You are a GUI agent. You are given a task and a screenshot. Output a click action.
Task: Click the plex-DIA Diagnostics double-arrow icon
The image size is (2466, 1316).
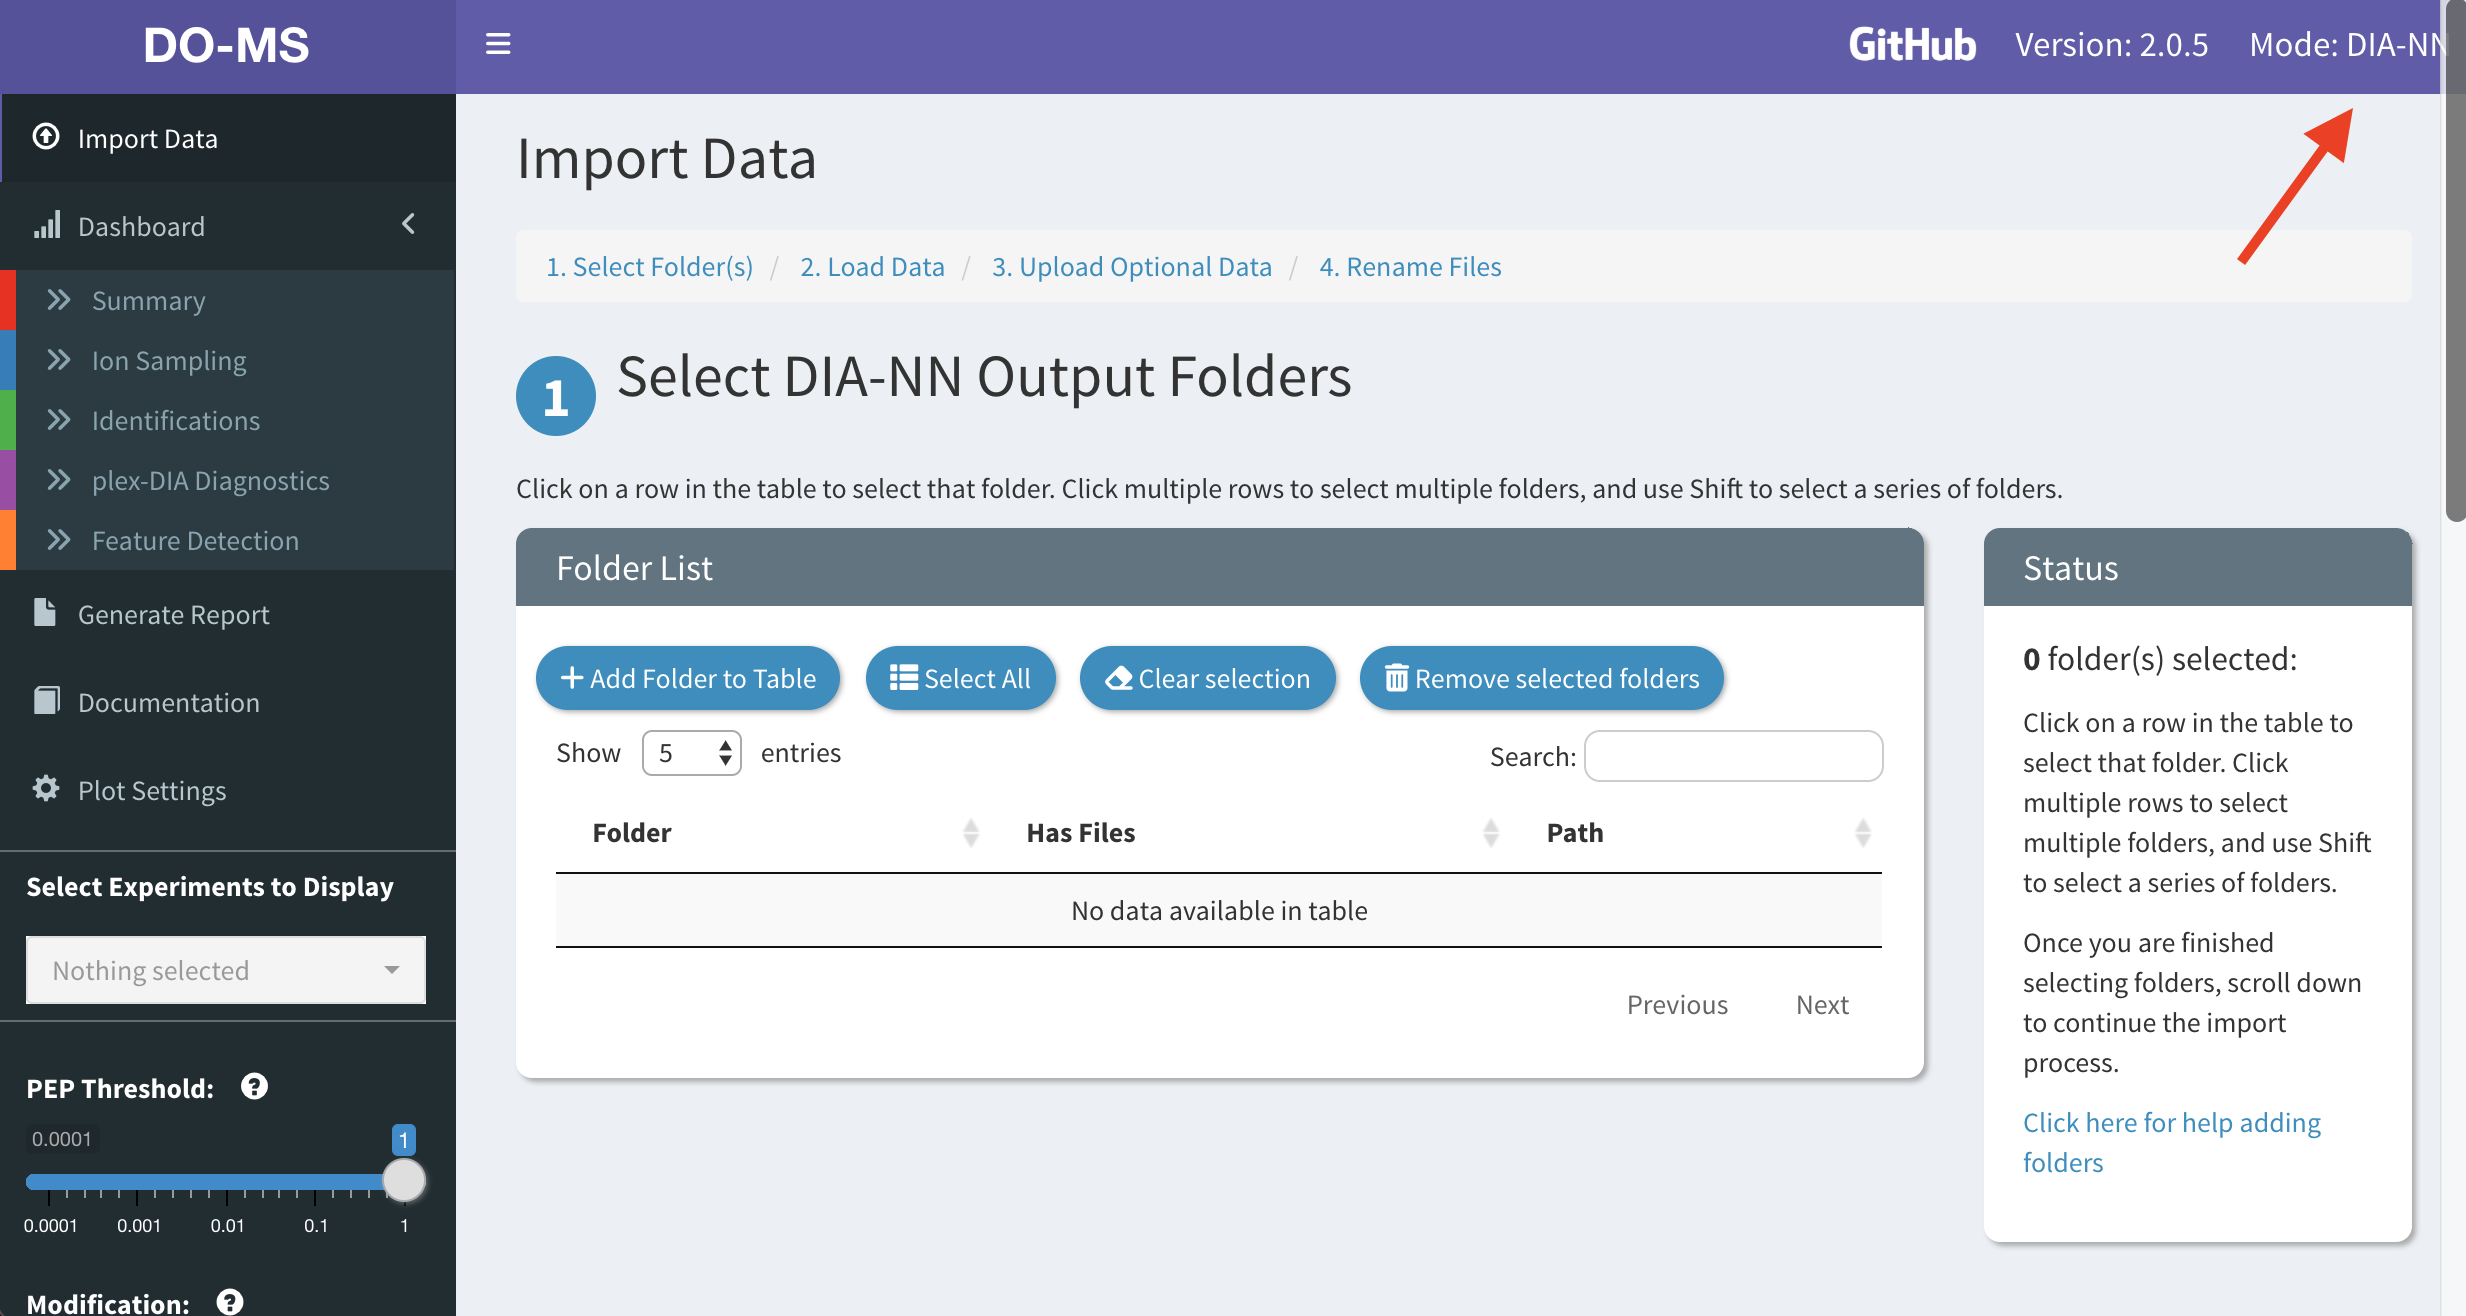[59, 480]
